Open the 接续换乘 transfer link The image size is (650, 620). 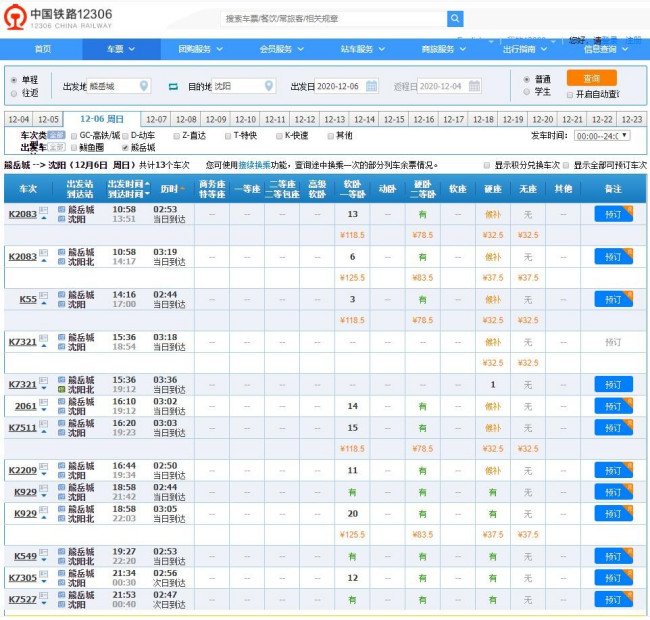254,165
